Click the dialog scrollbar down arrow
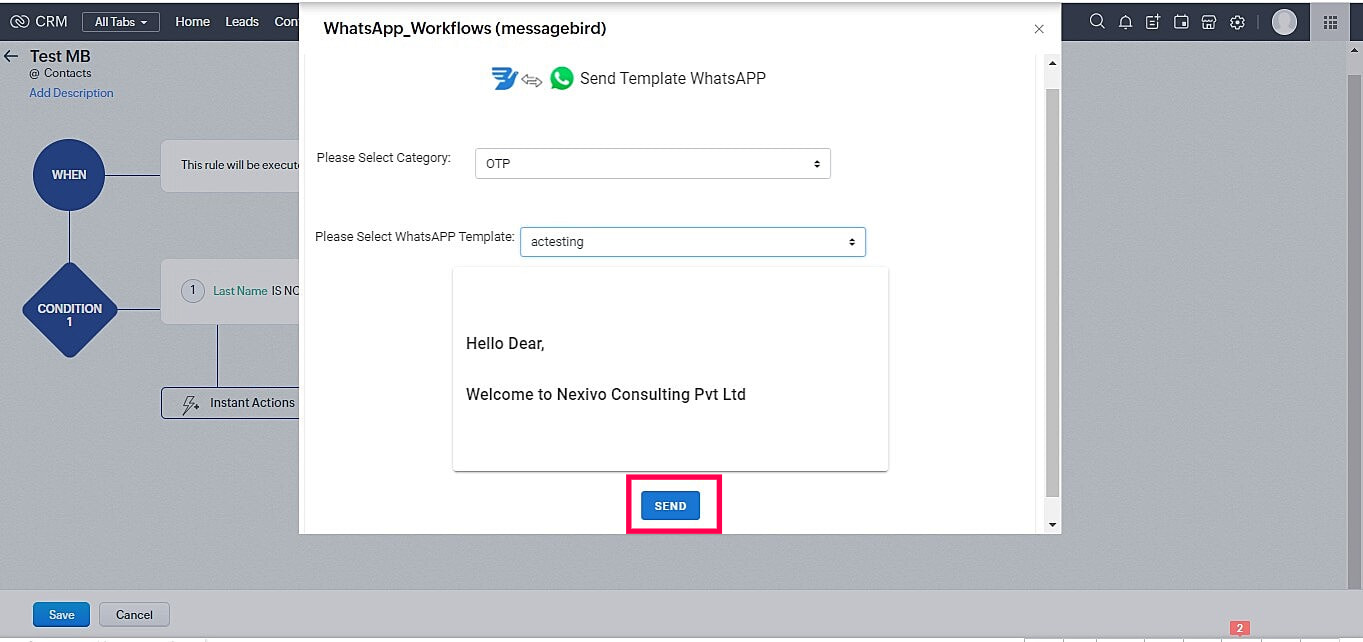 tap(1051, 524)
